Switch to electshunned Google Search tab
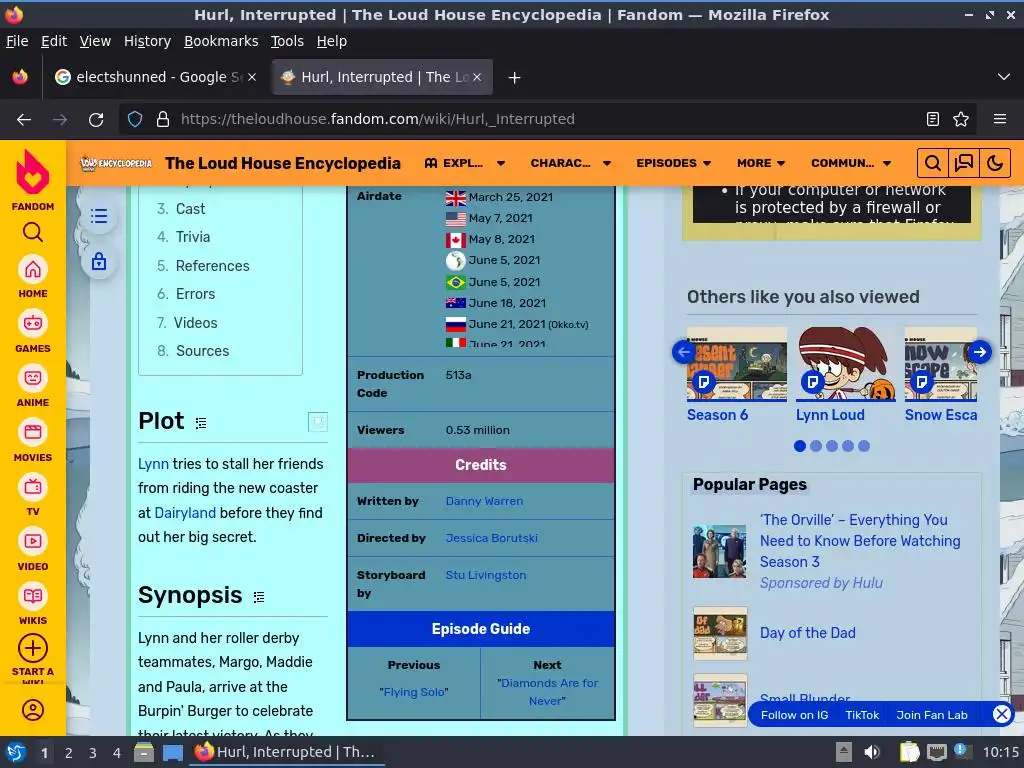The height and width of the screenshot is (768, 1024). (155, 77)
